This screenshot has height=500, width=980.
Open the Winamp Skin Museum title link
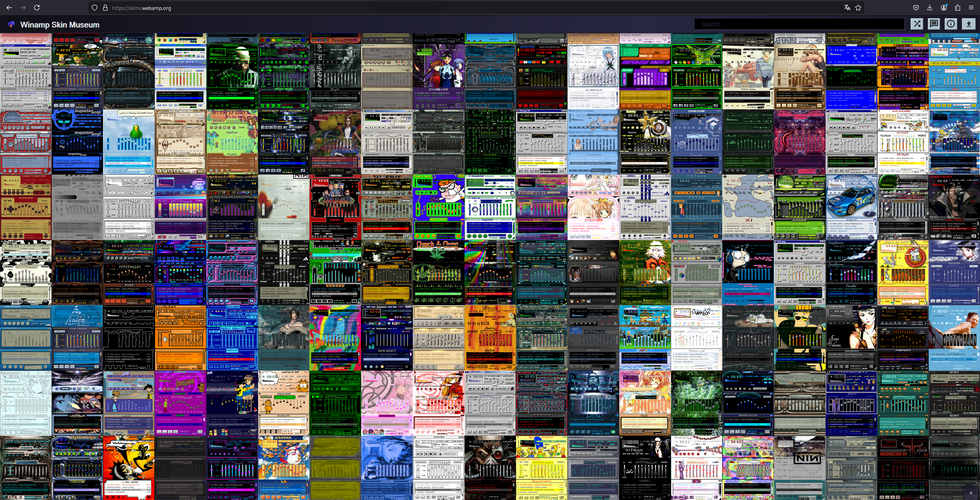coord(59,24)
